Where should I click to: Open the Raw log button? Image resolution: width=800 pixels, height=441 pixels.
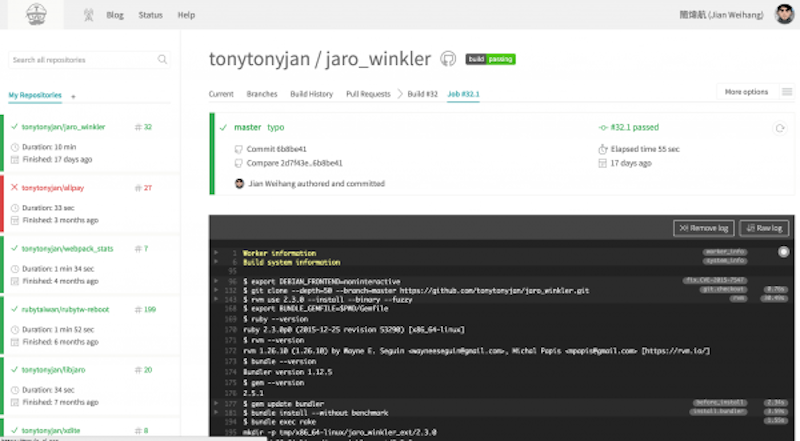pyautogui.click(x=764, y=228)
